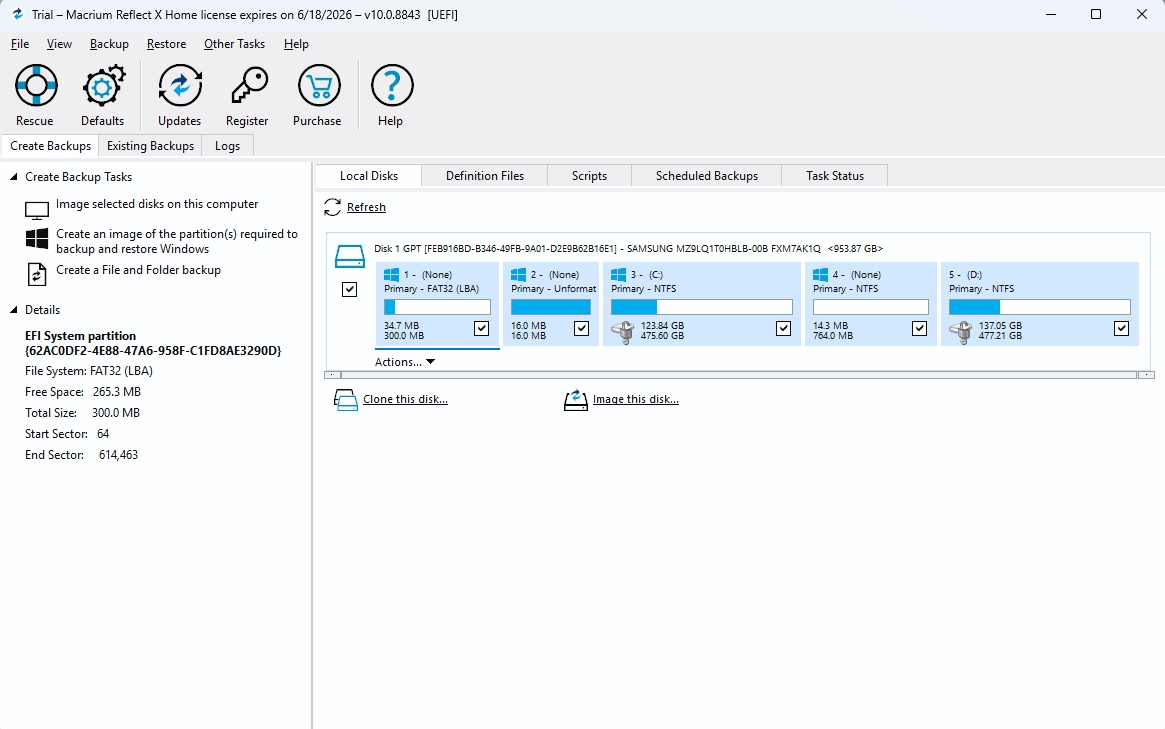Click the Clone this disk link

tap(406, 400)
